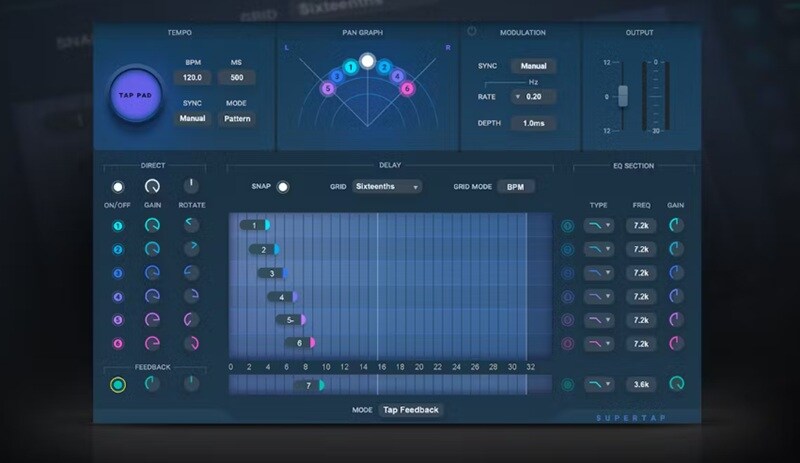Toggle tap 4 on/off button
The image size is (800, 463).
118,297
